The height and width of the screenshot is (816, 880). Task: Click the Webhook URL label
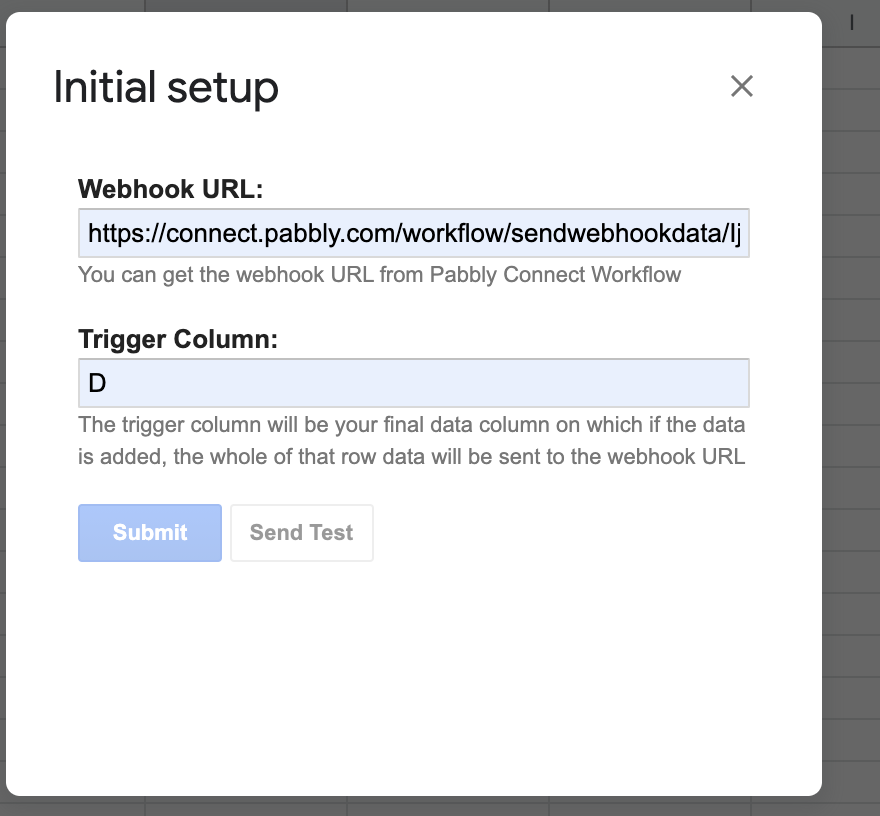171,189
